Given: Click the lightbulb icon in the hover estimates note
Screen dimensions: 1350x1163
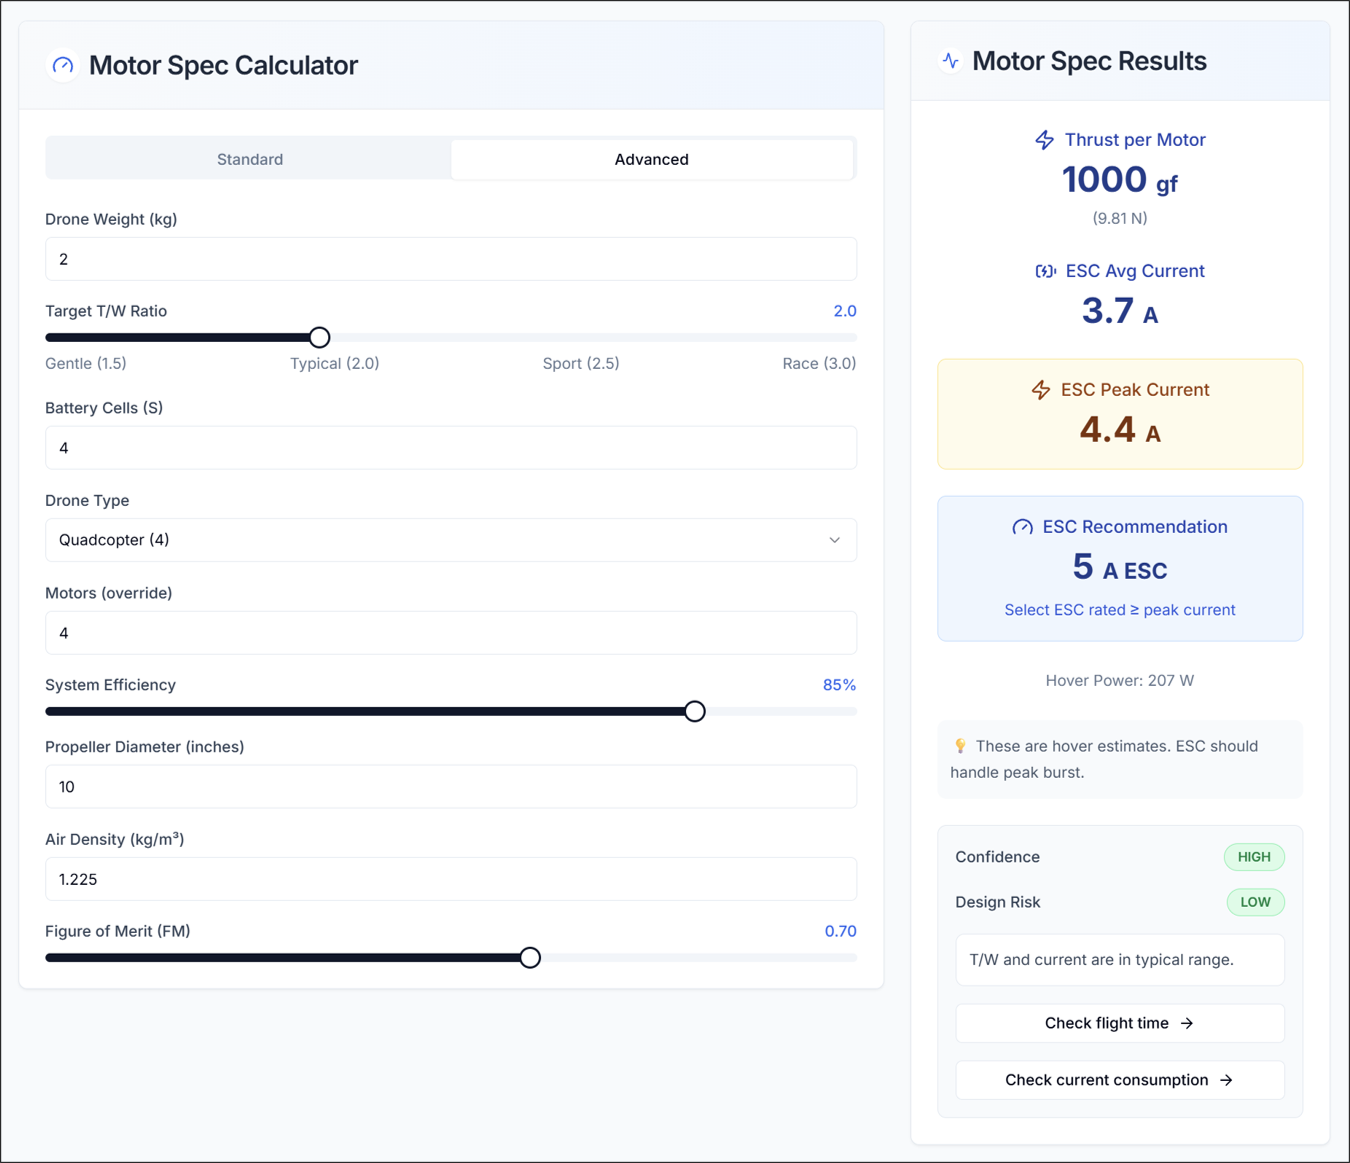Looking at the screenshot, I should 962,745.
